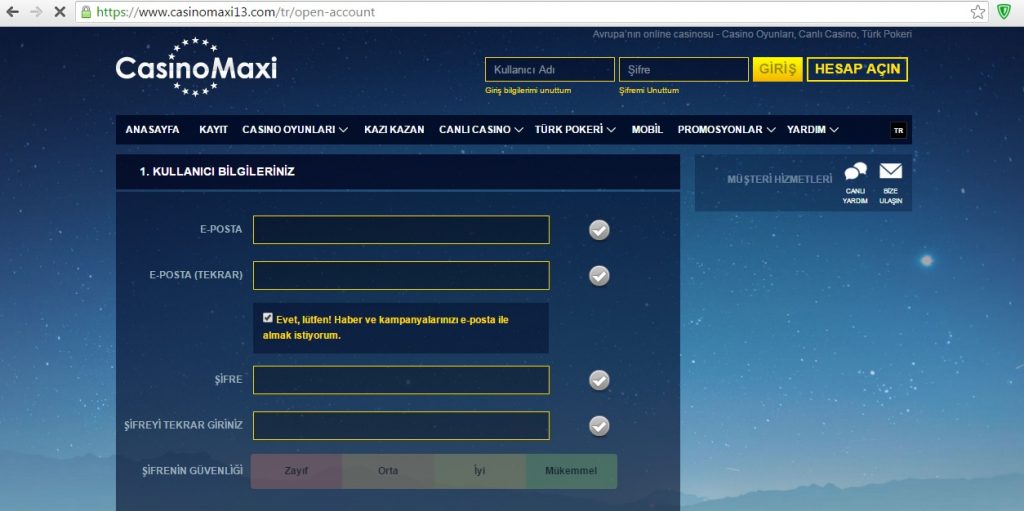This screenshot has height=511, width=1024.
Task: Go to the Anasayfa menu item
Action: 152,130
